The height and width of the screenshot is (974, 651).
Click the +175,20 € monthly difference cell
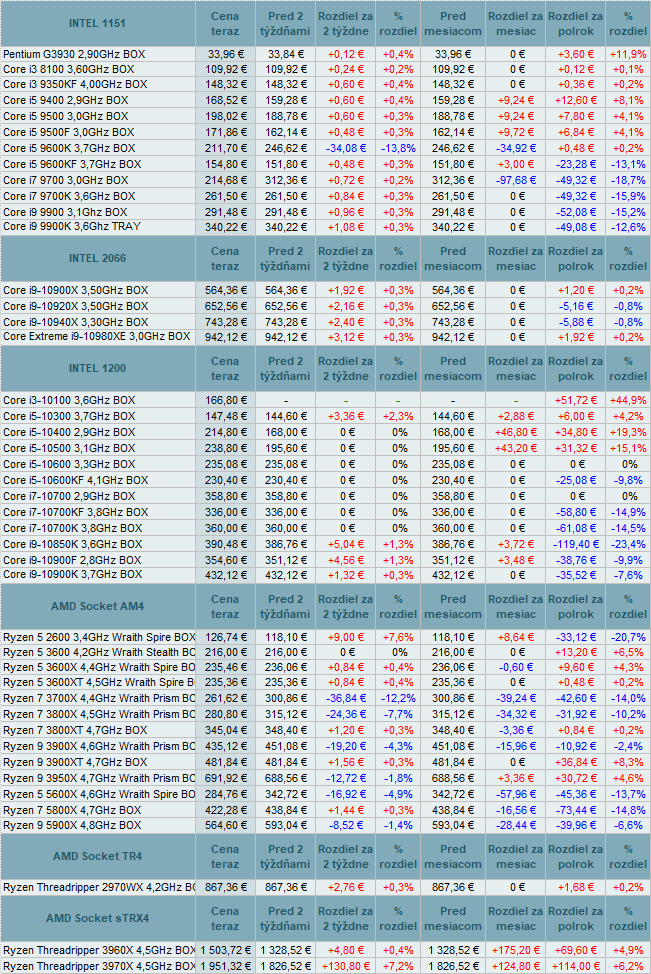click(x=516, y=950)
